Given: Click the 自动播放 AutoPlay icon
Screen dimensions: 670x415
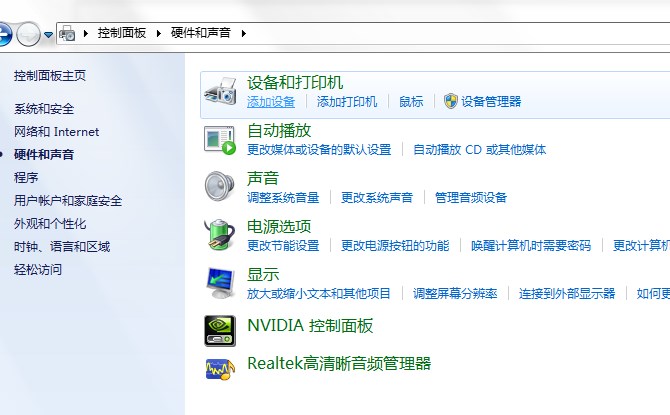Looking at the screenshot, I should click(x=220, y=140).
